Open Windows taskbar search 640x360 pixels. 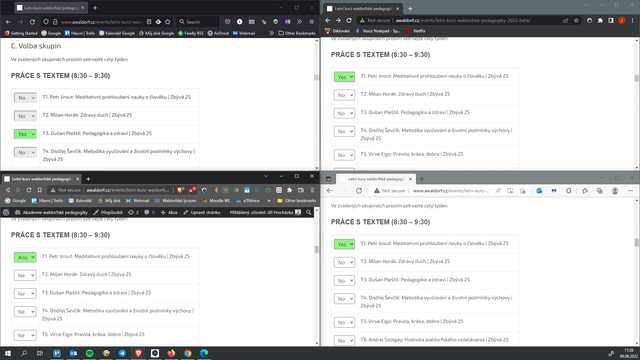click(x=24, y=353)
